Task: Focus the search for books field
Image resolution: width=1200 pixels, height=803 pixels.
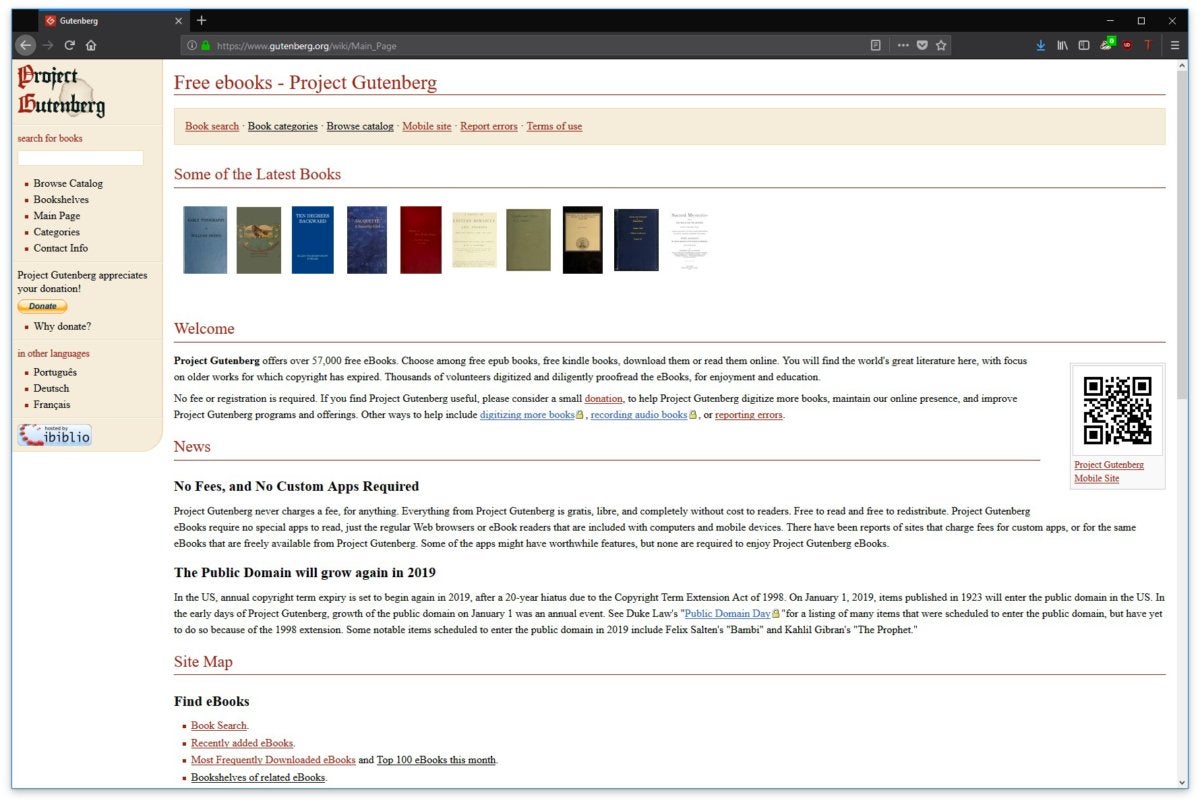Action: 80,158
